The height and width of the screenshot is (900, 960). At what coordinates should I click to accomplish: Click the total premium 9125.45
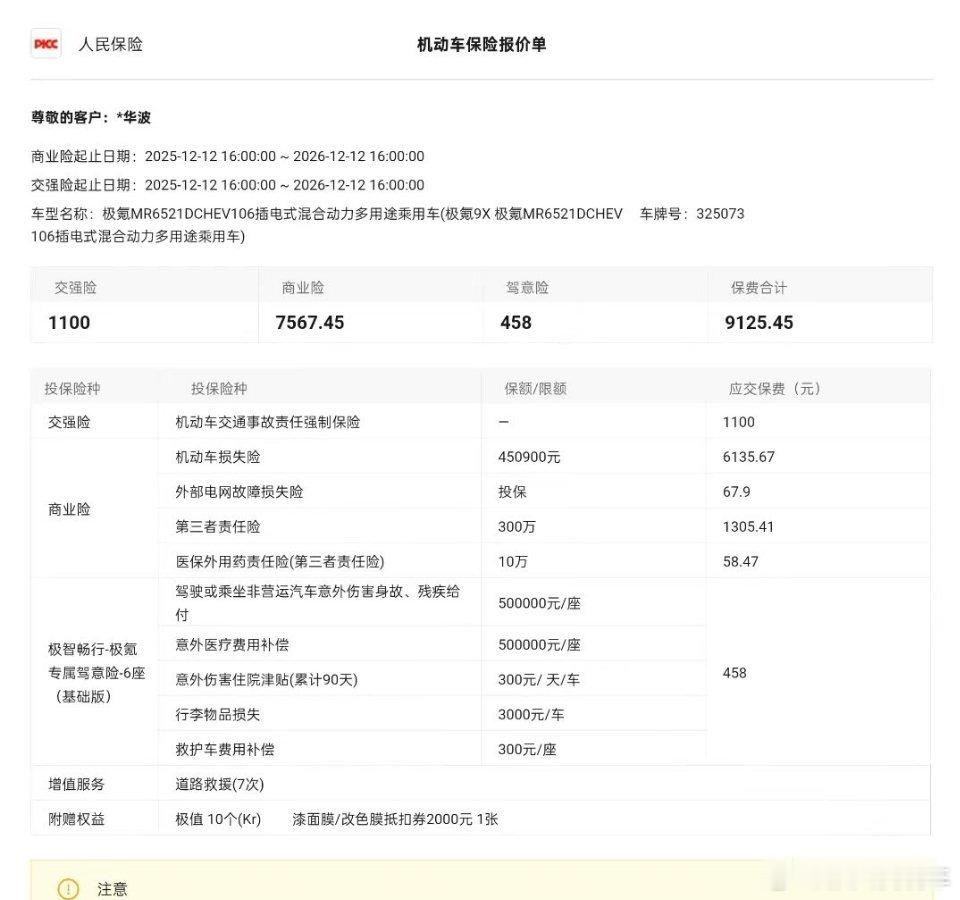click(759, 323)
